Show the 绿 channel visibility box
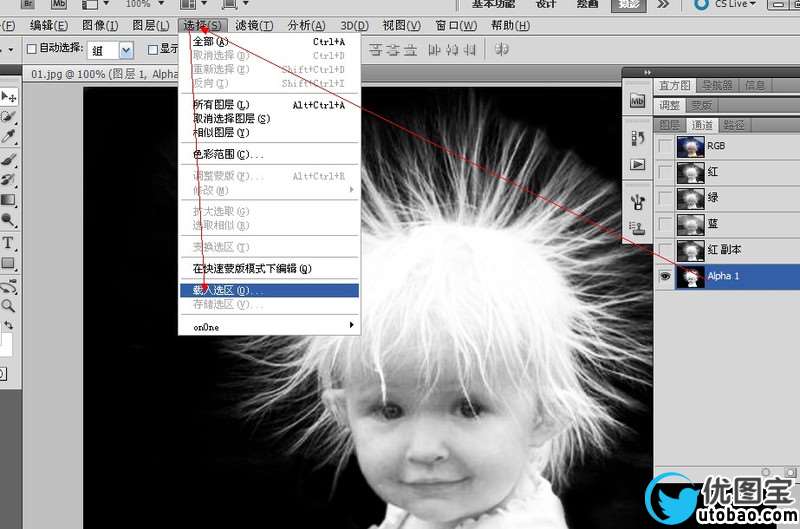The width and height of the screenshot is (800, 529). [665, 198]
